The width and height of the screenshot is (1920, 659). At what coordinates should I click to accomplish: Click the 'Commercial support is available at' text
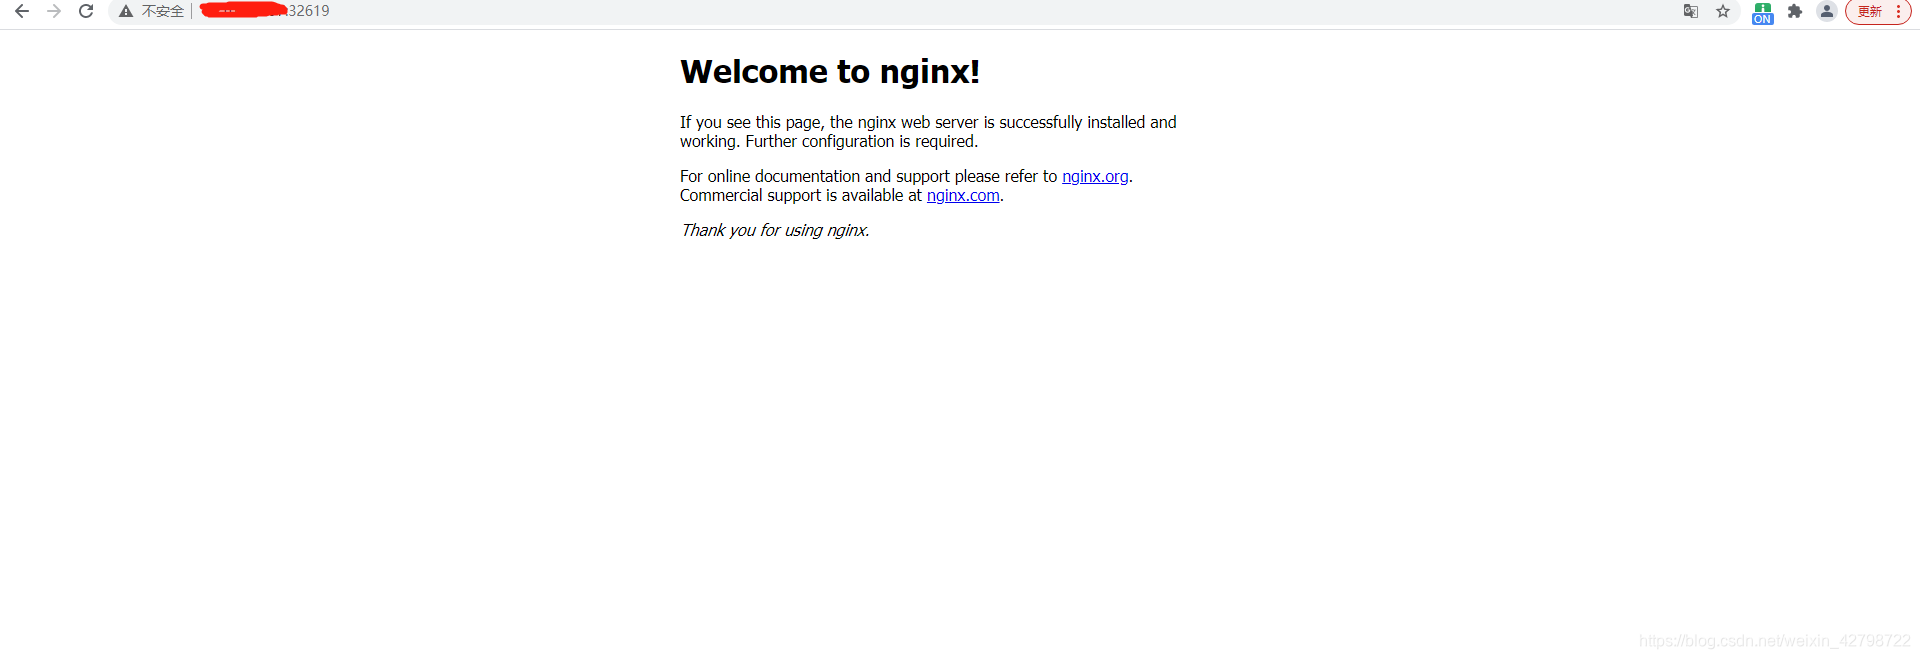click(801, 195)
